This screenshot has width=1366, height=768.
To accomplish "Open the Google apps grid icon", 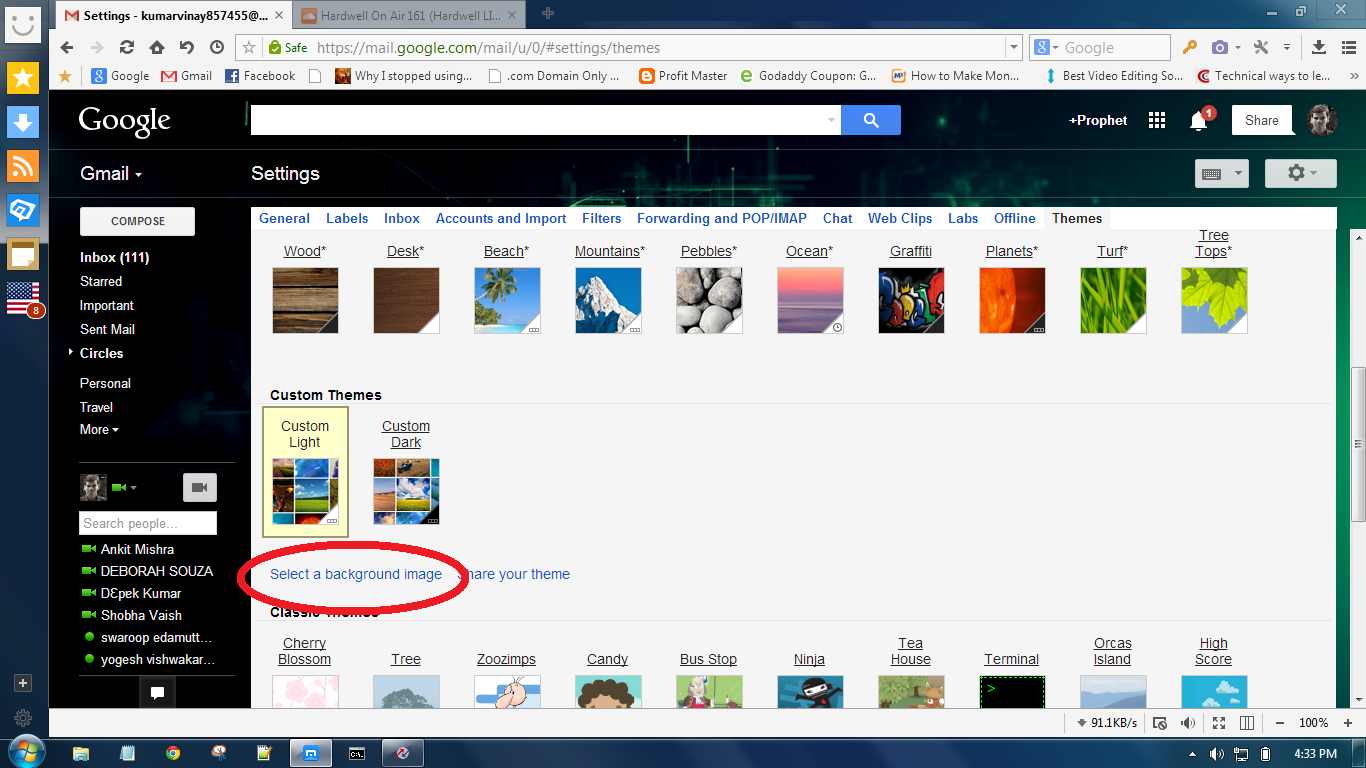I will [1157, 120].
